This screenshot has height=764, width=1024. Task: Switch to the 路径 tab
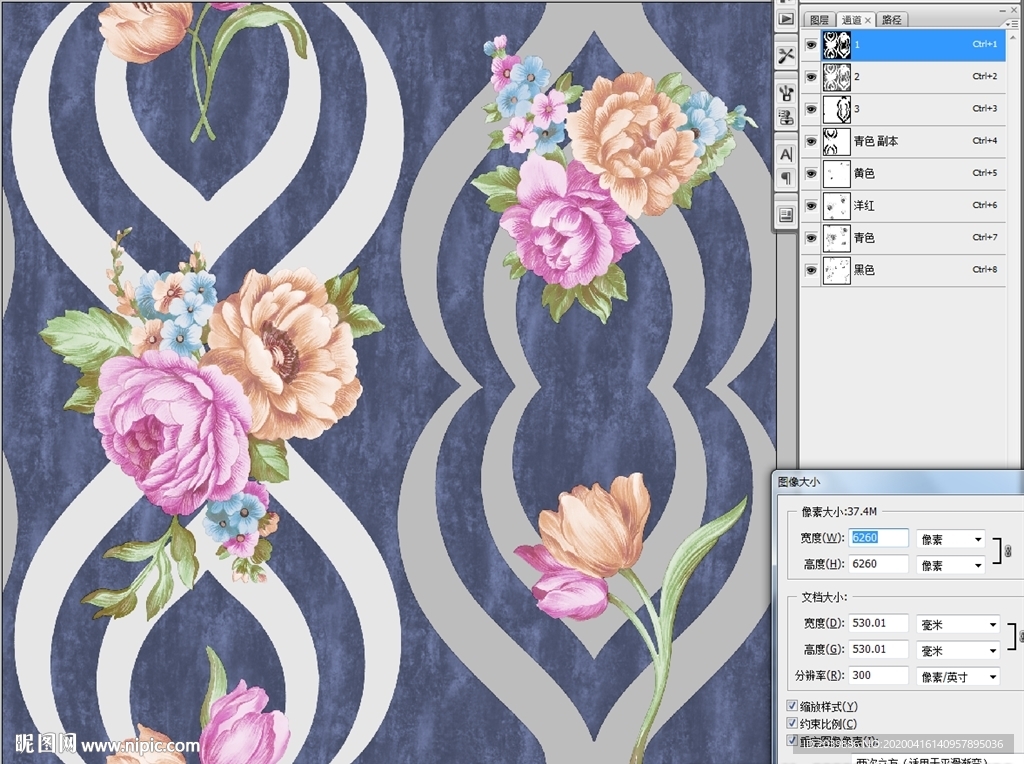[x=891, y=20]
